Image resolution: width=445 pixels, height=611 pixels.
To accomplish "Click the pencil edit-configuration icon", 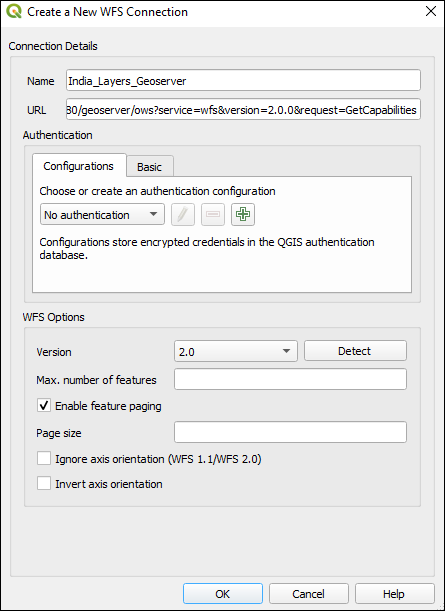I will pyautogui.click(x=183, y=214).
